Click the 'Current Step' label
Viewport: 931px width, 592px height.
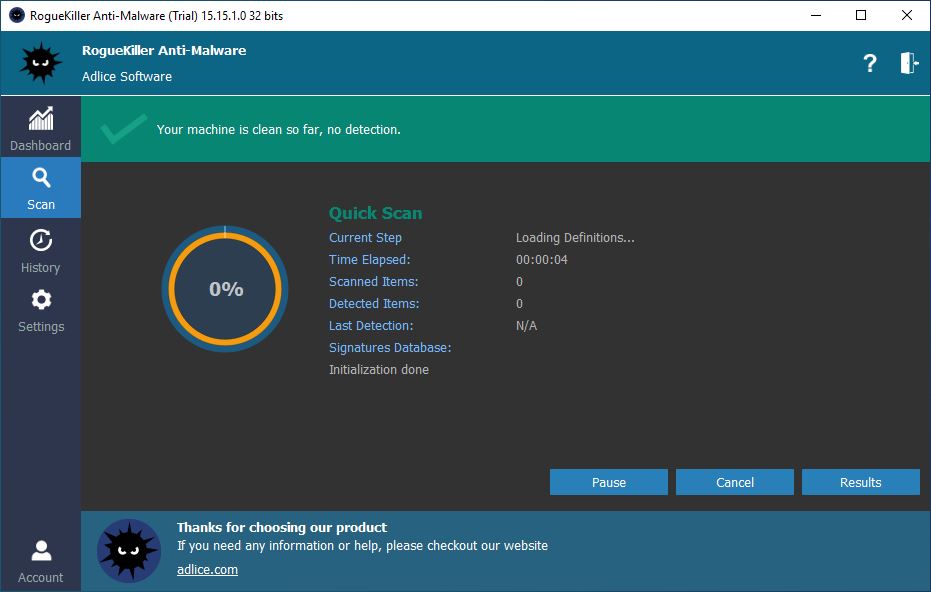tap(365, 238)
